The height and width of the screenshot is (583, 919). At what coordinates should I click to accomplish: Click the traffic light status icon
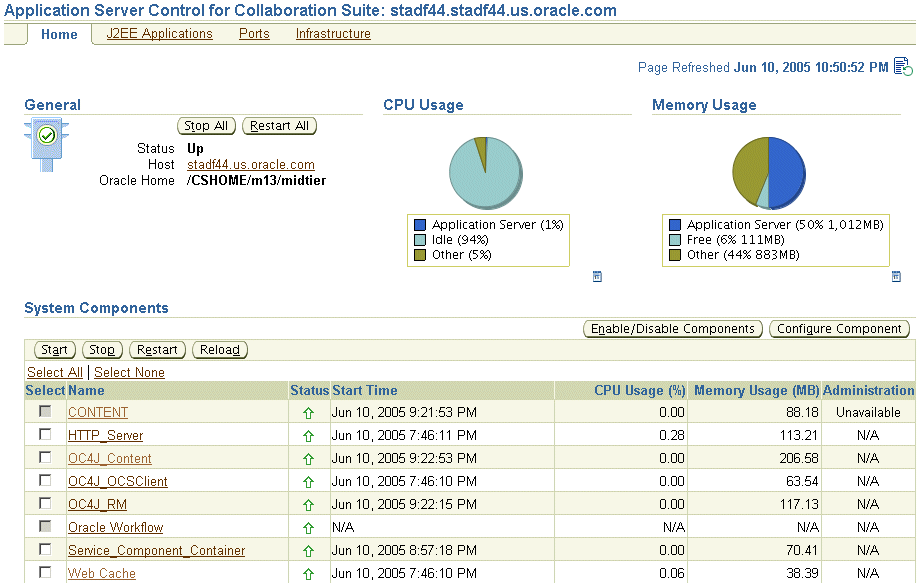pyautogui.click(x=46, y=143)
